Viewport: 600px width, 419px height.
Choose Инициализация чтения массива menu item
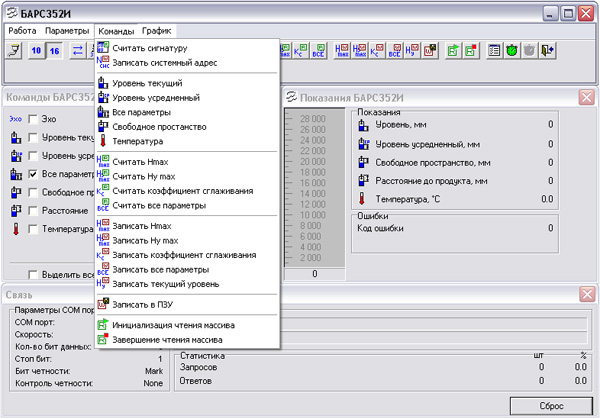point(188,325)
